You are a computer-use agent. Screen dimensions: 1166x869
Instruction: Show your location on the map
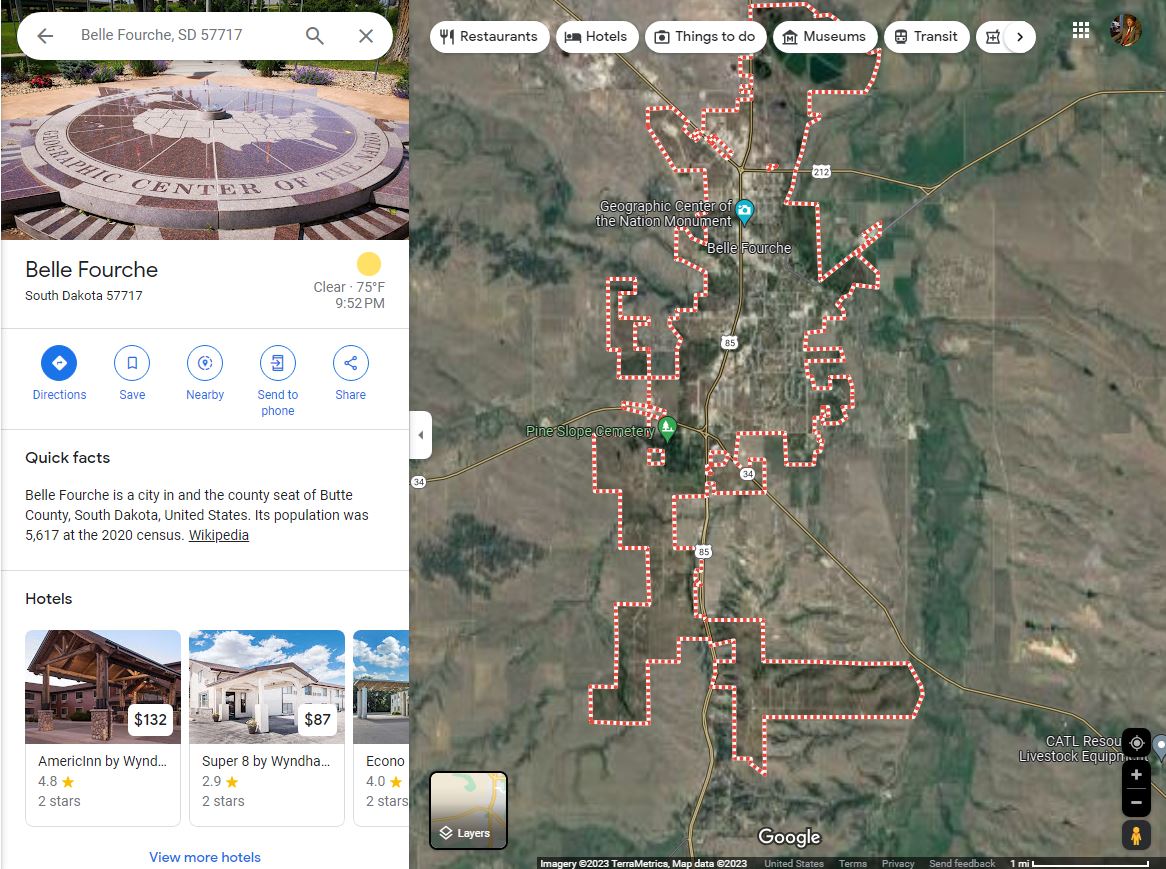pyautogui.click(x=1136, y=743)
